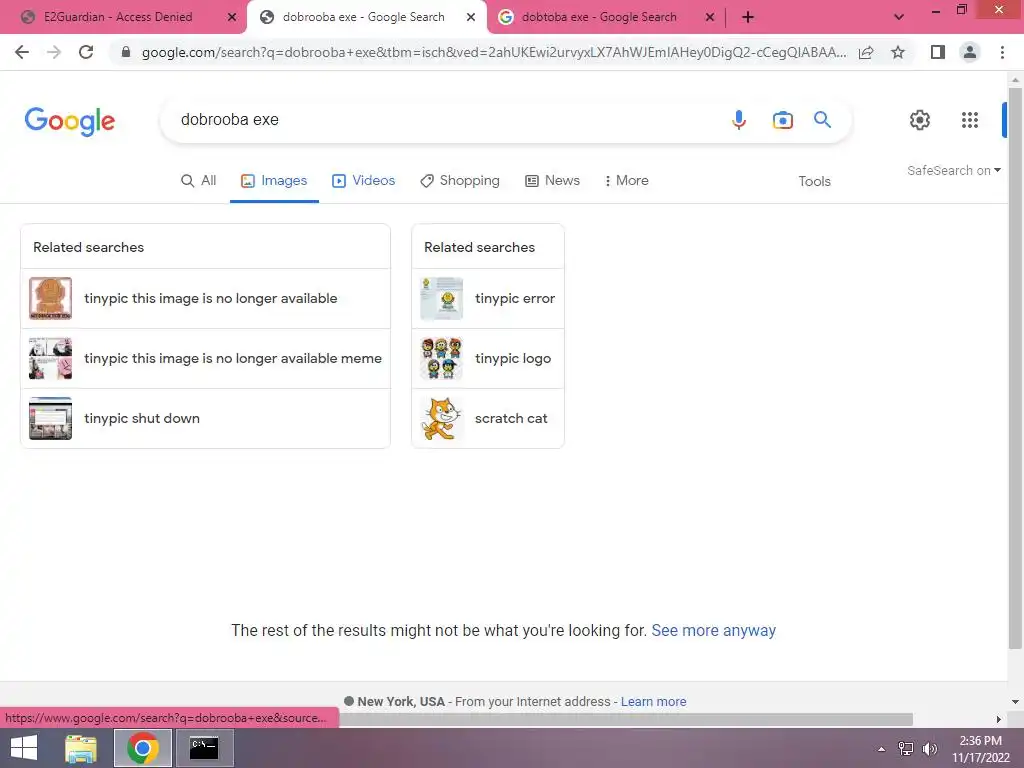Click the URL address bar

click(x=494, y=52)
